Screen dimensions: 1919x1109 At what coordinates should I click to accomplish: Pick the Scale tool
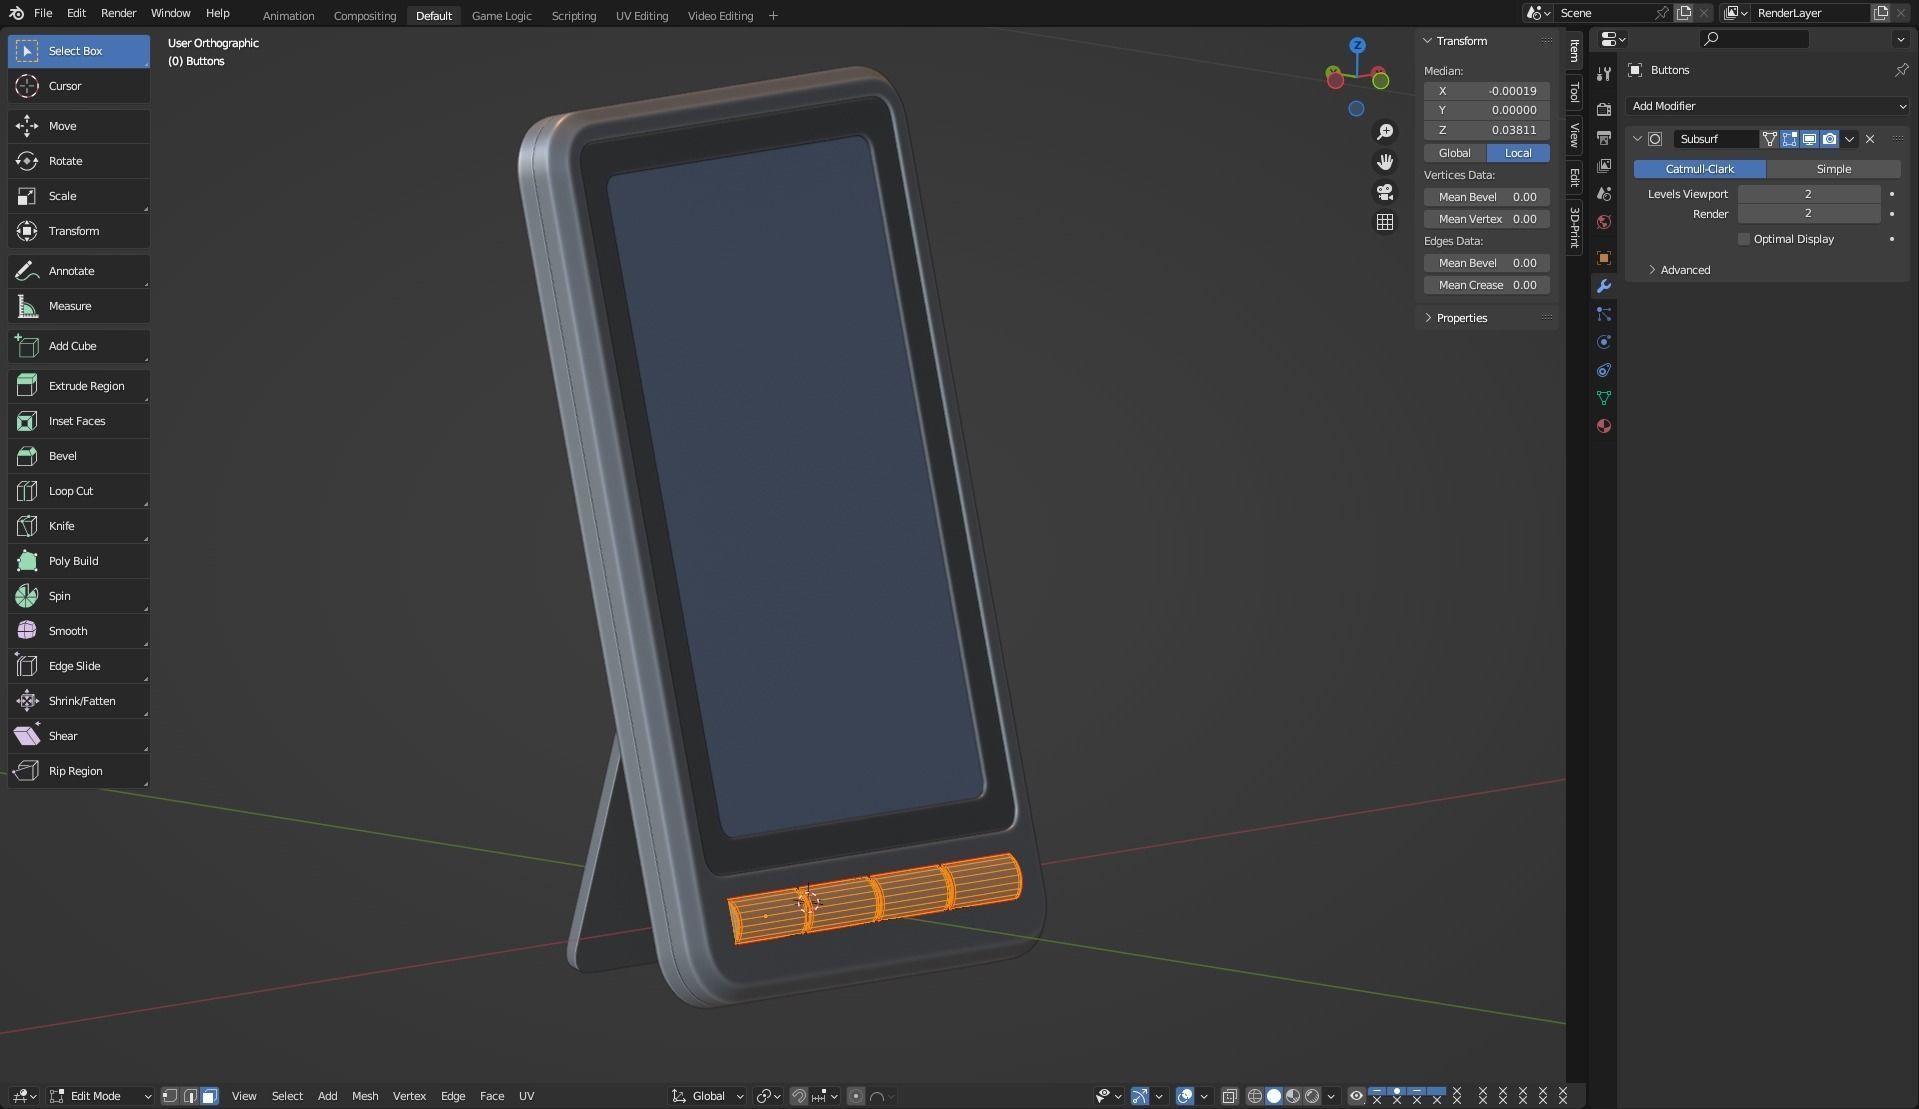(x=79, y=196)
